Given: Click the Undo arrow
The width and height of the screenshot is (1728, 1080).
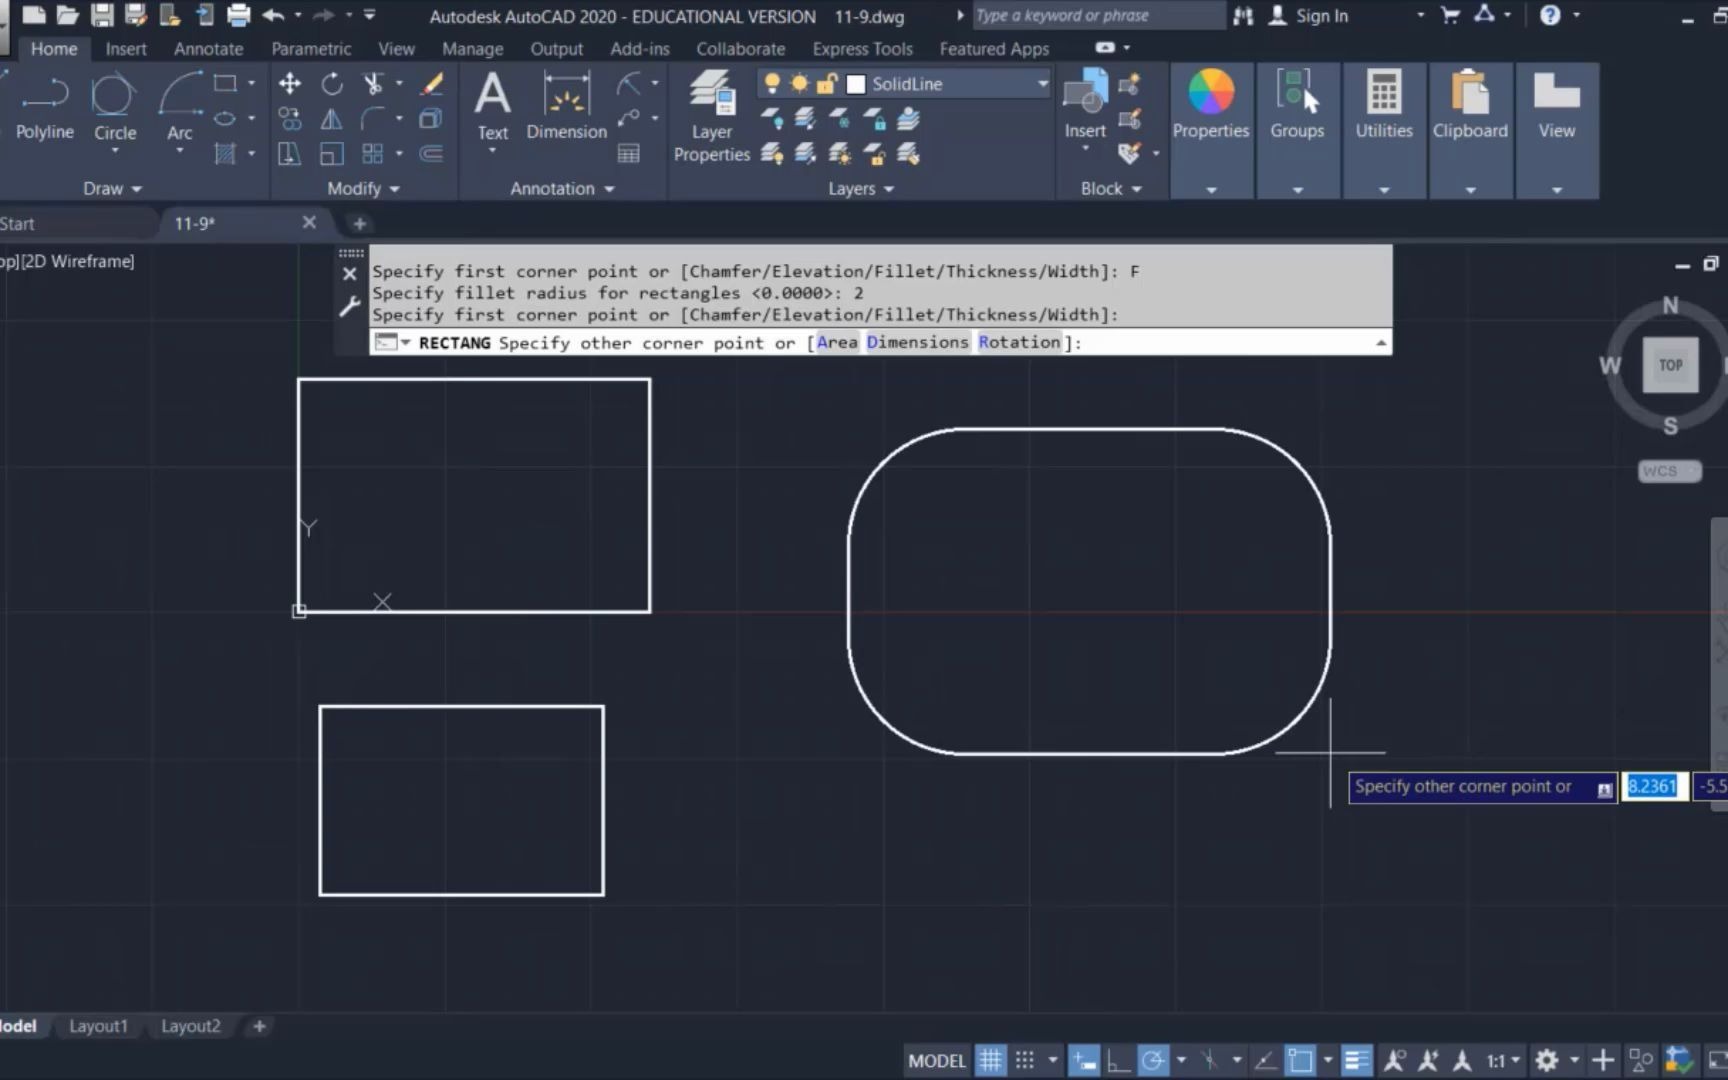Looking at the screenshot, I should (273, 15).
